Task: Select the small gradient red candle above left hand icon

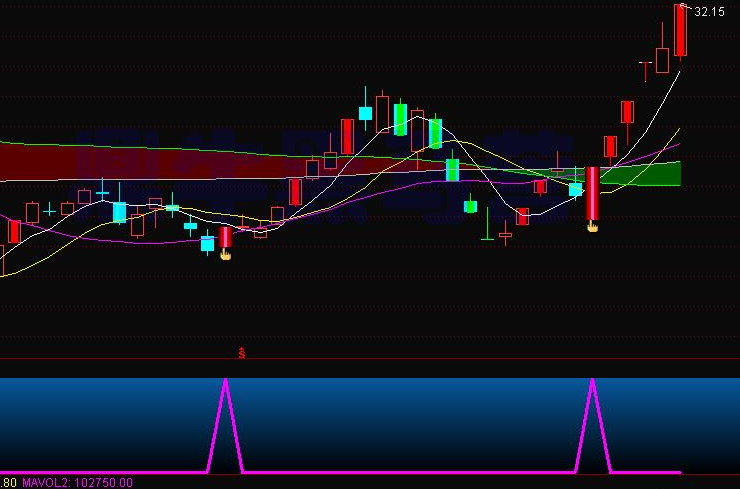Action: point(226,237)
